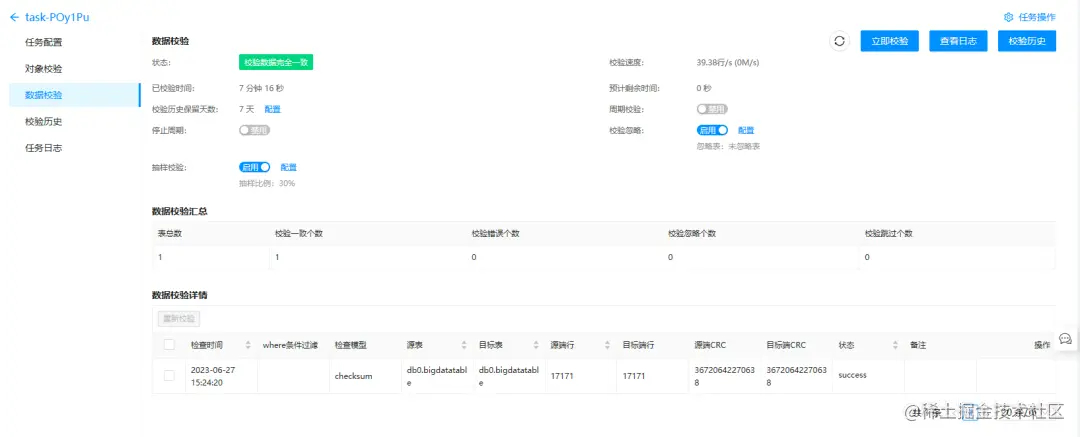Image resolution: width=1080 pixels, height=437 pixels.
Task: Open 对象校验 in the sidebar
Action: [x=43, y=69]
